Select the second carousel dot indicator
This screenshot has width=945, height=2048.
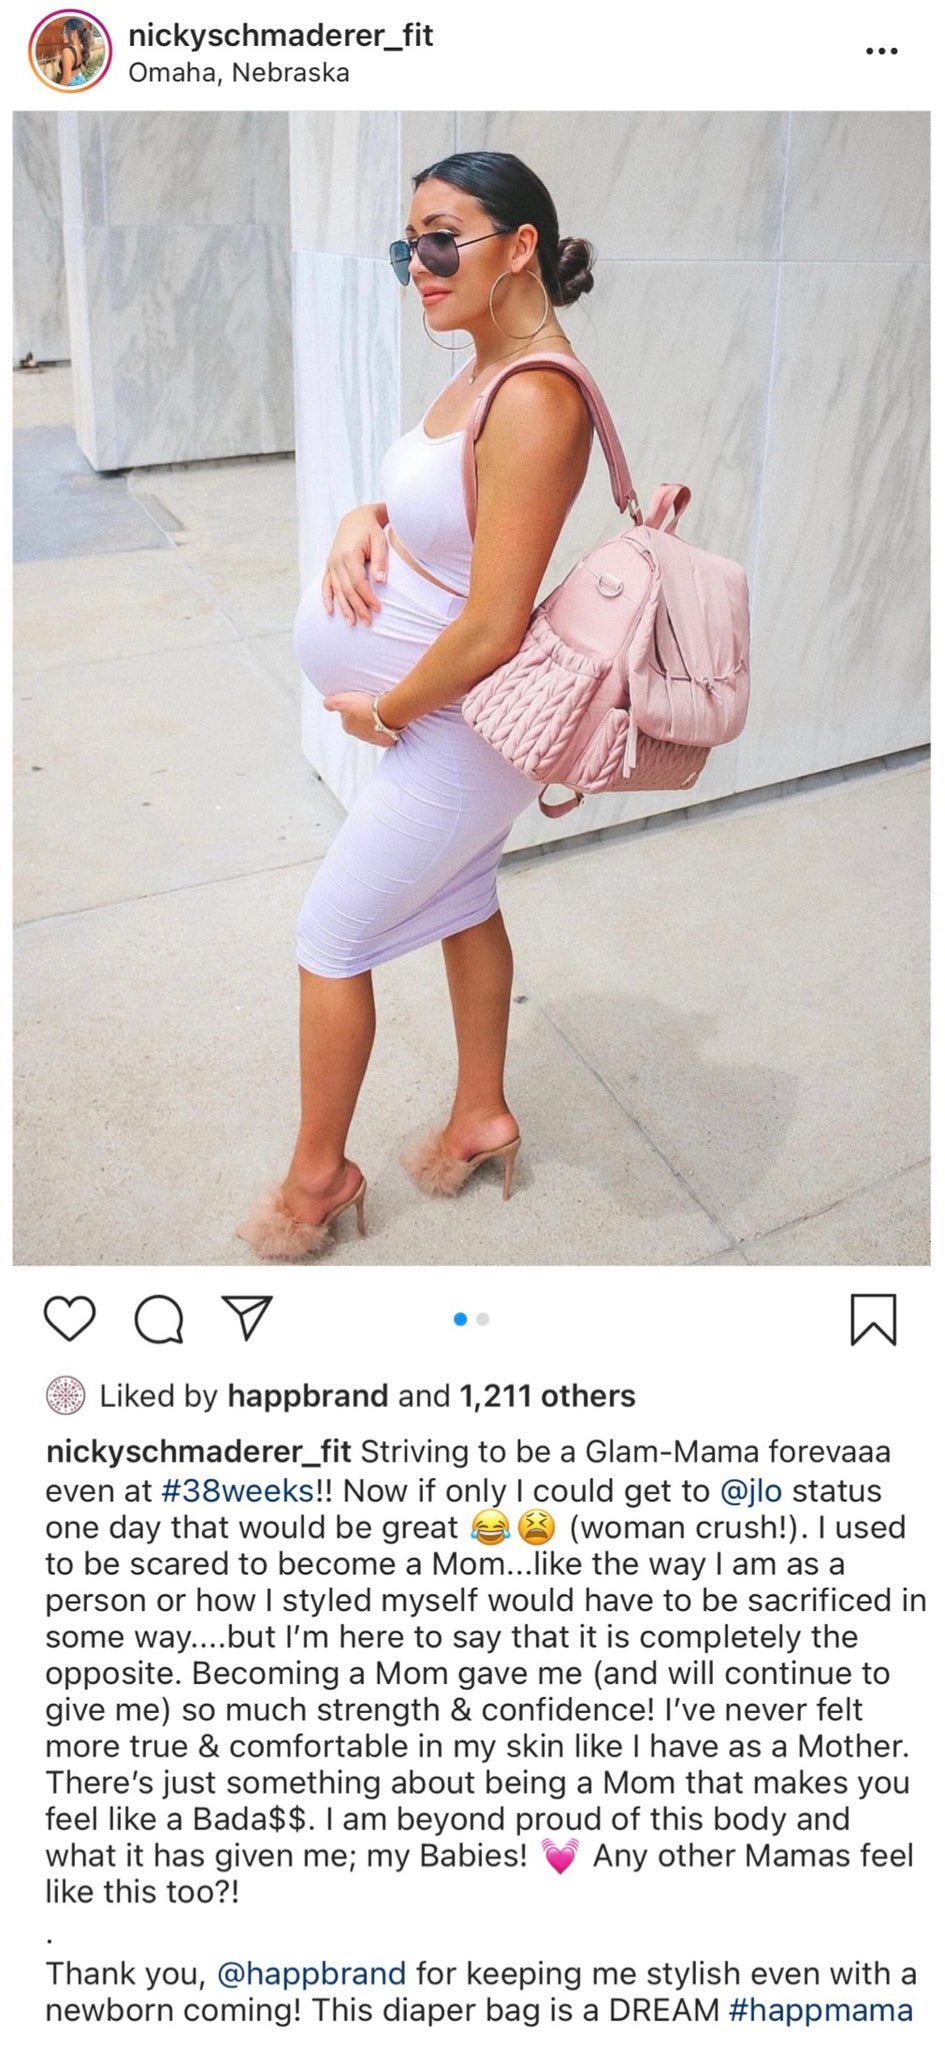click(x=483, y=1319)
